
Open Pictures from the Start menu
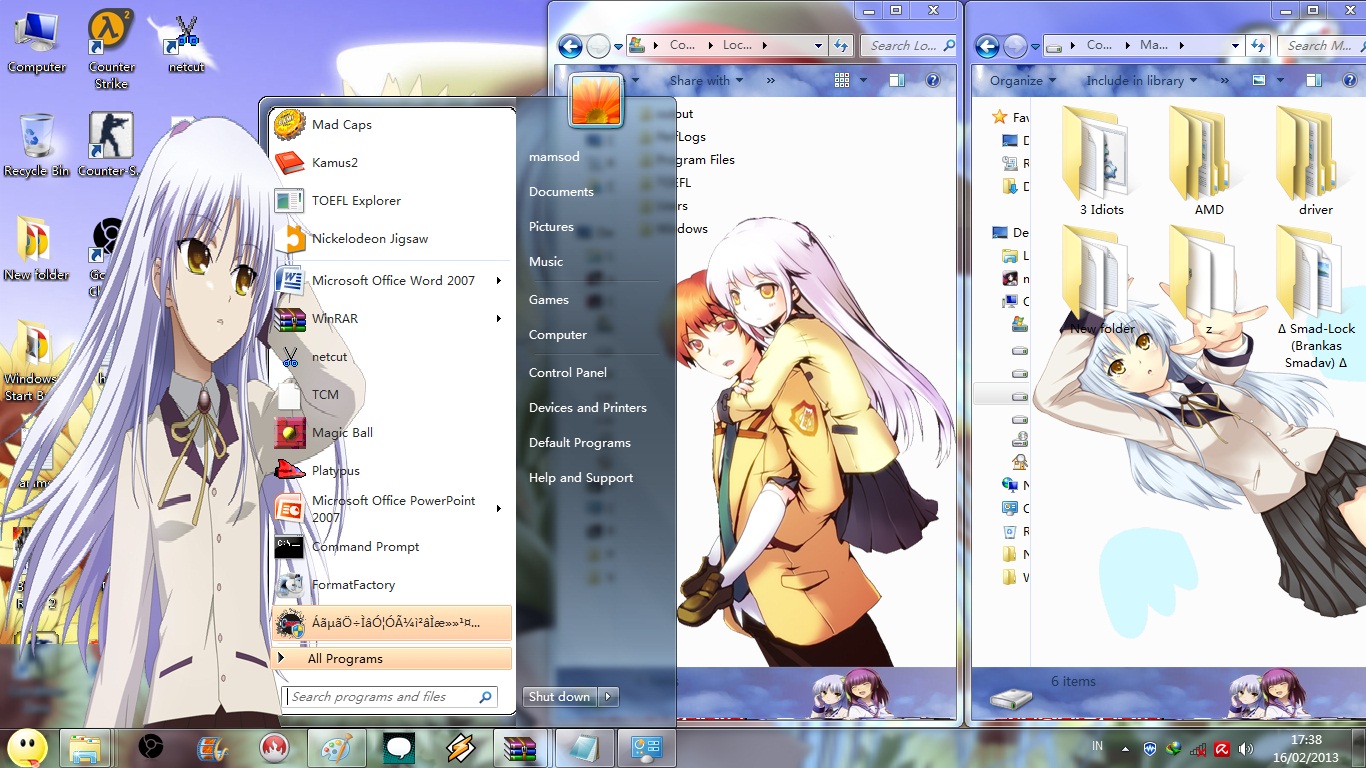(551, 227)
